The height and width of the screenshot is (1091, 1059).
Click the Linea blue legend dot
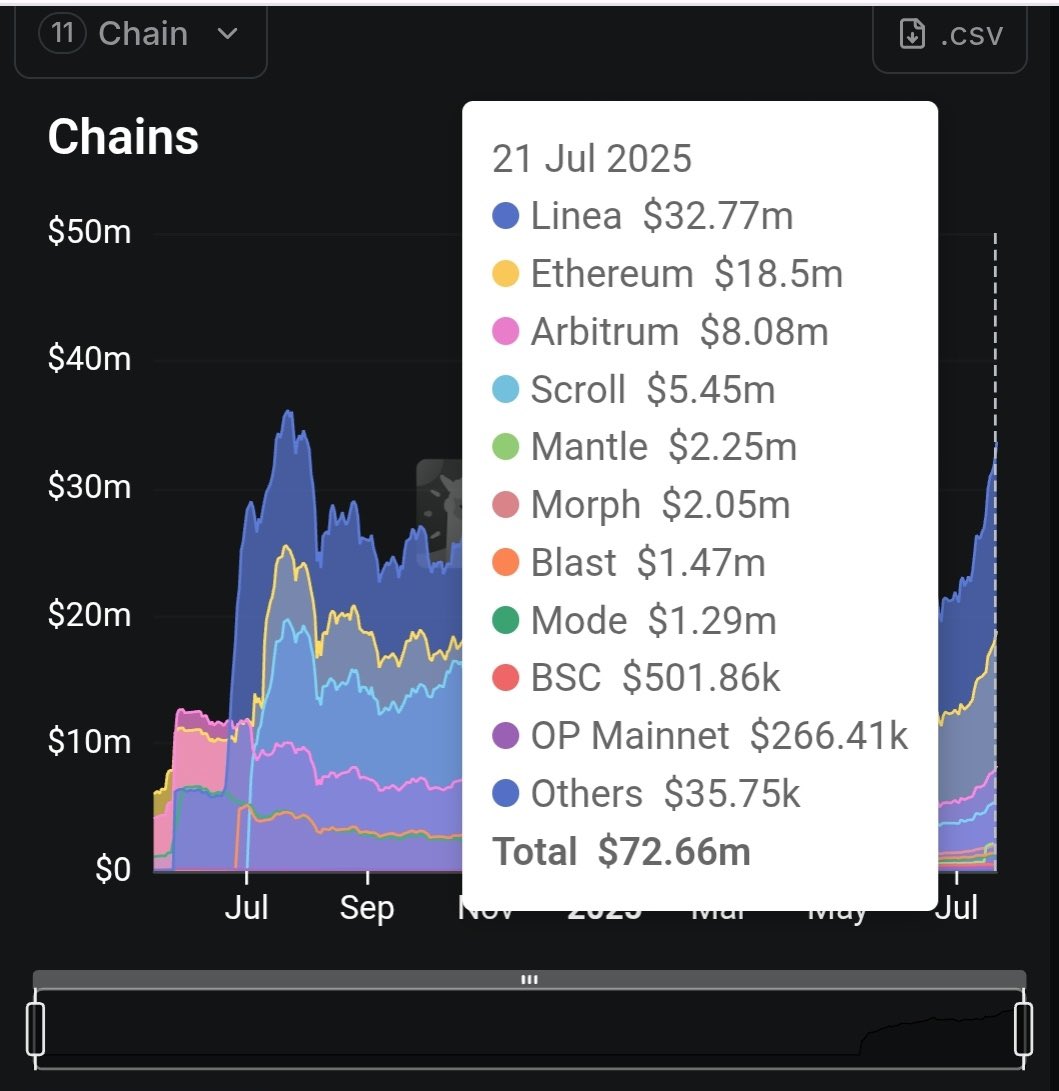pos(506,216)
